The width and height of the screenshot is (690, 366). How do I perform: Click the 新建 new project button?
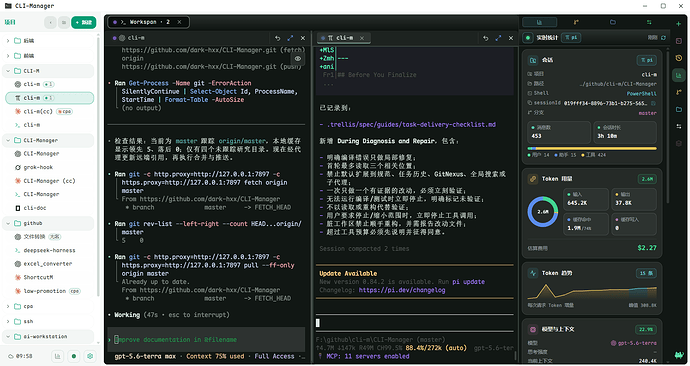84,22
